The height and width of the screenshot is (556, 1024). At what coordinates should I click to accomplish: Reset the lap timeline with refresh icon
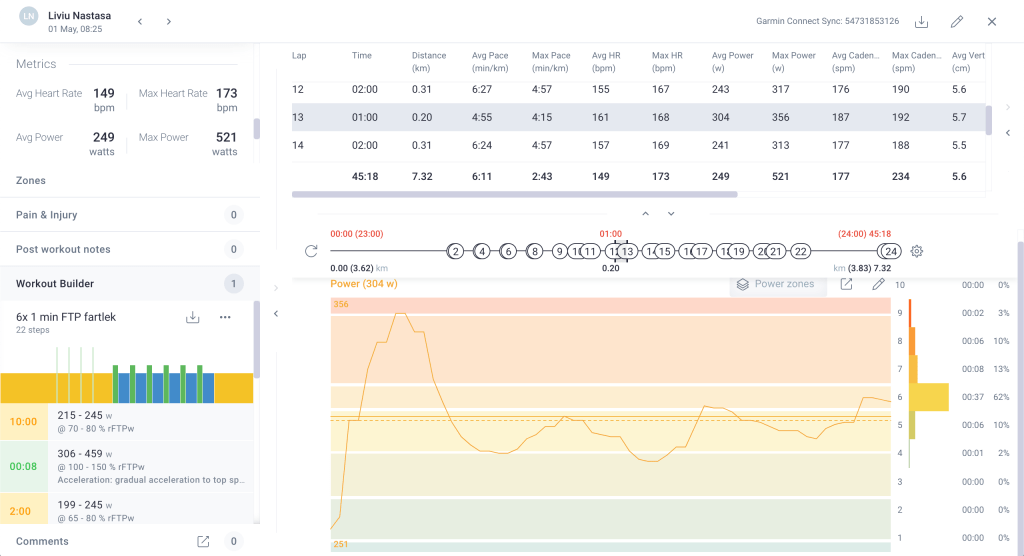coord(311,251)
